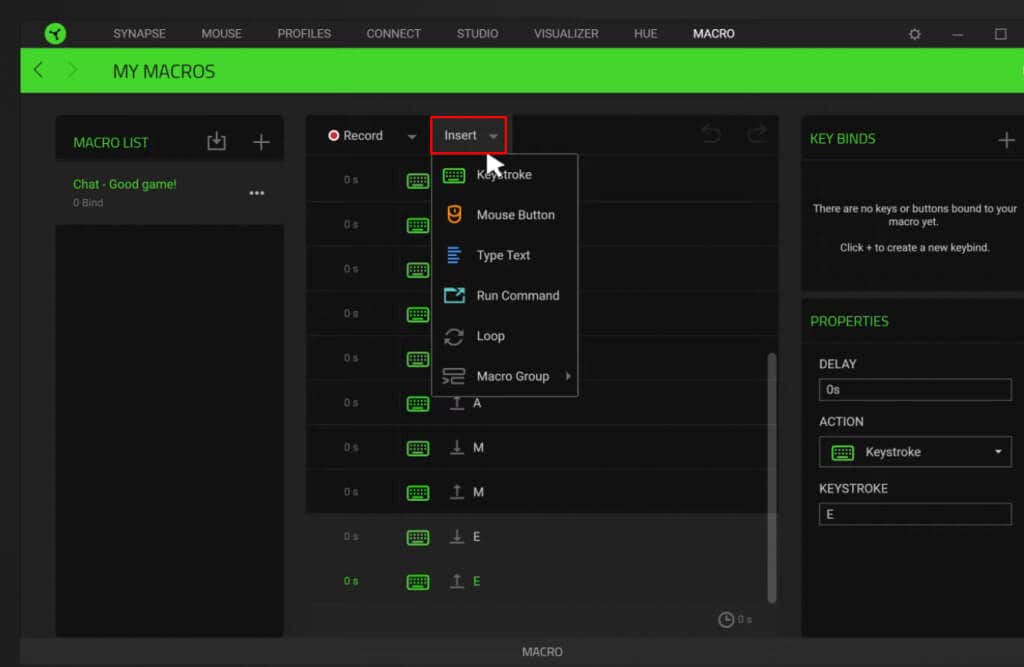Click the total duration clock icon

[x=726, y=619]
